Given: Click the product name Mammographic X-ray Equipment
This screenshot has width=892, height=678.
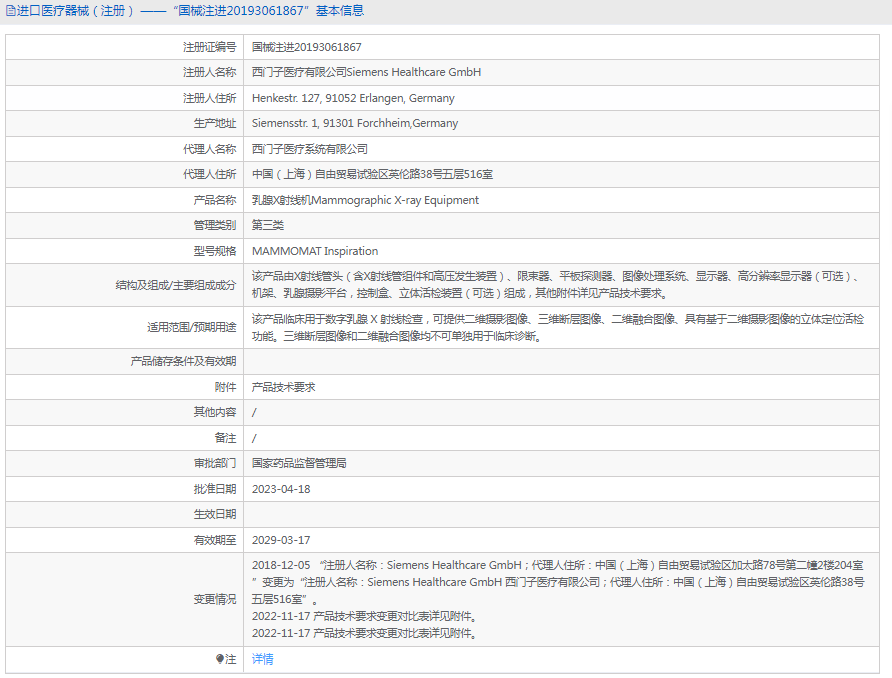Looking at the screenshot, I should [x=365, y=200].
